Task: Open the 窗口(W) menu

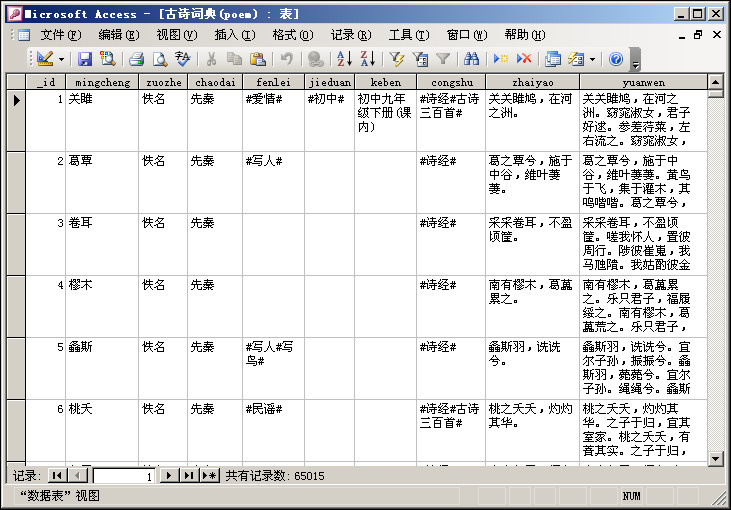Action: pos(467,35)
